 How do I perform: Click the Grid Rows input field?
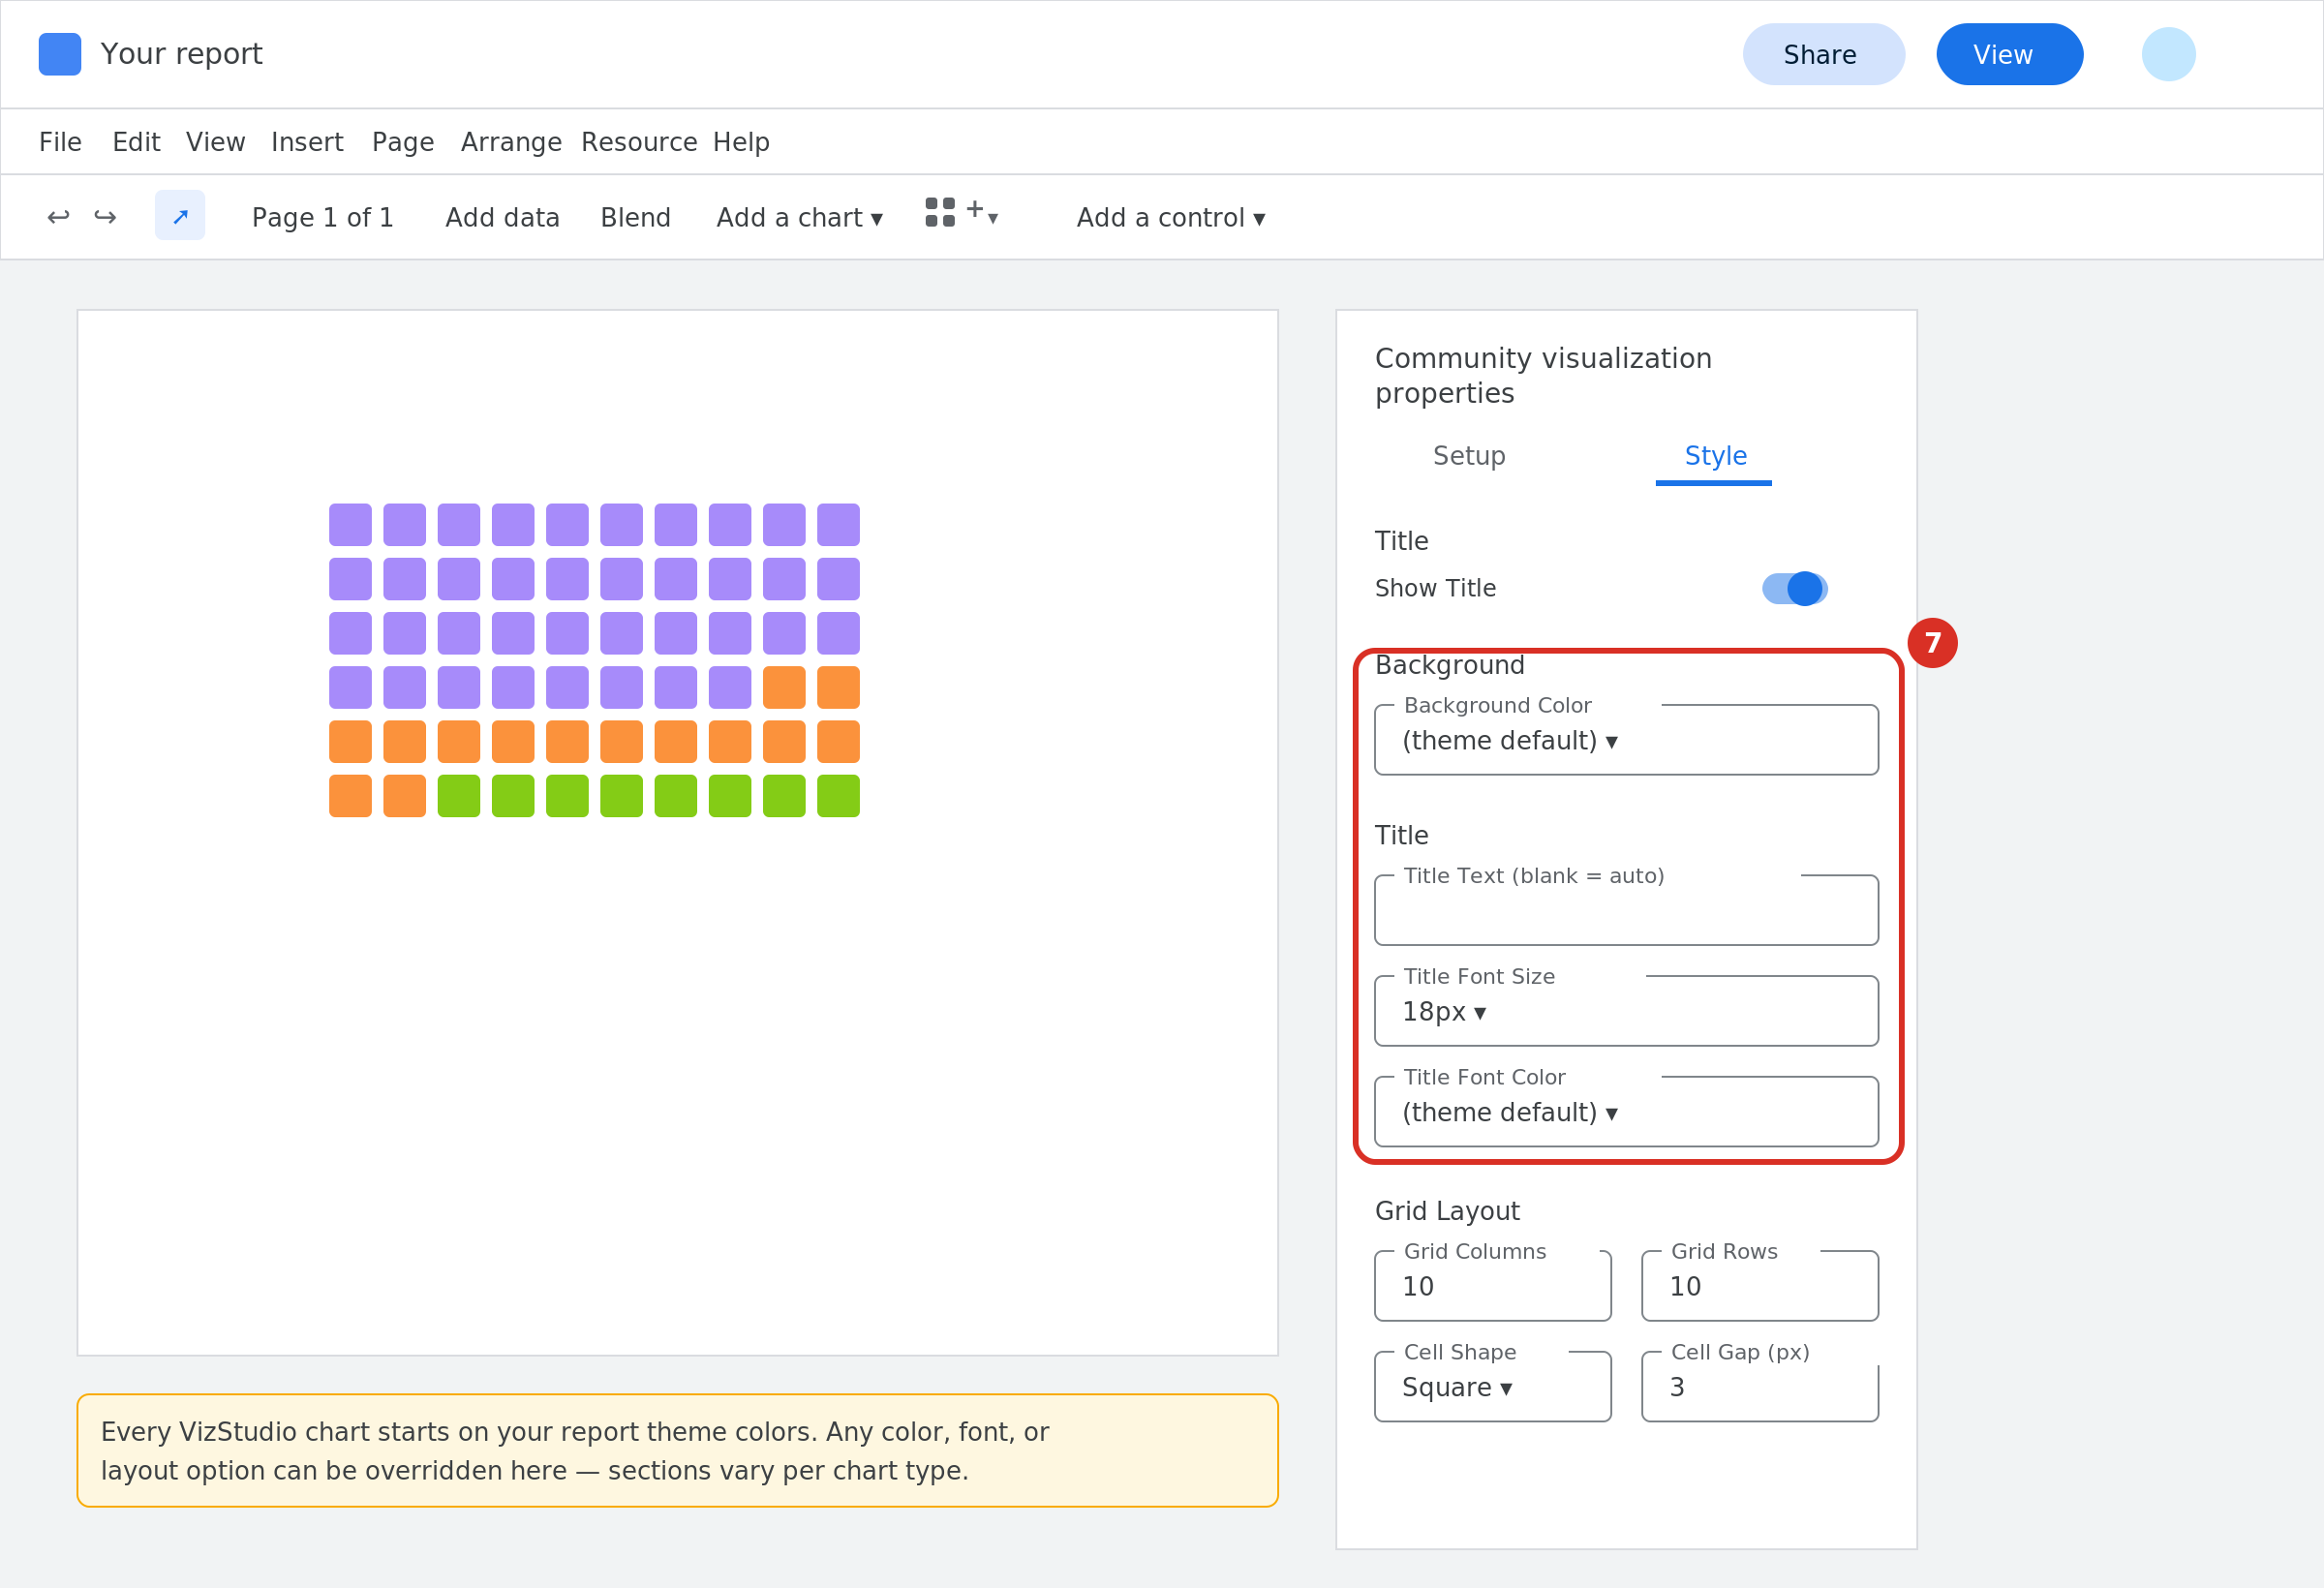[1760, 1286]
